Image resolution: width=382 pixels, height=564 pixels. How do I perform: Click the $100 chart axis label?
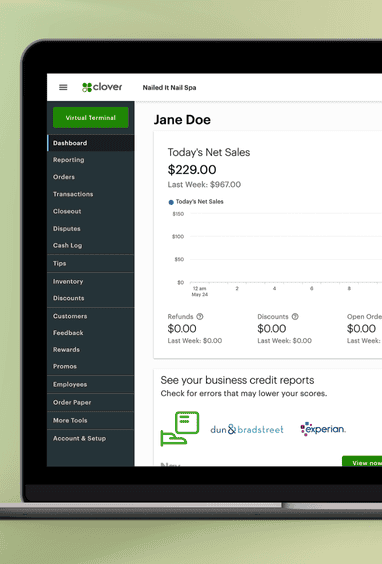(178, 236)
